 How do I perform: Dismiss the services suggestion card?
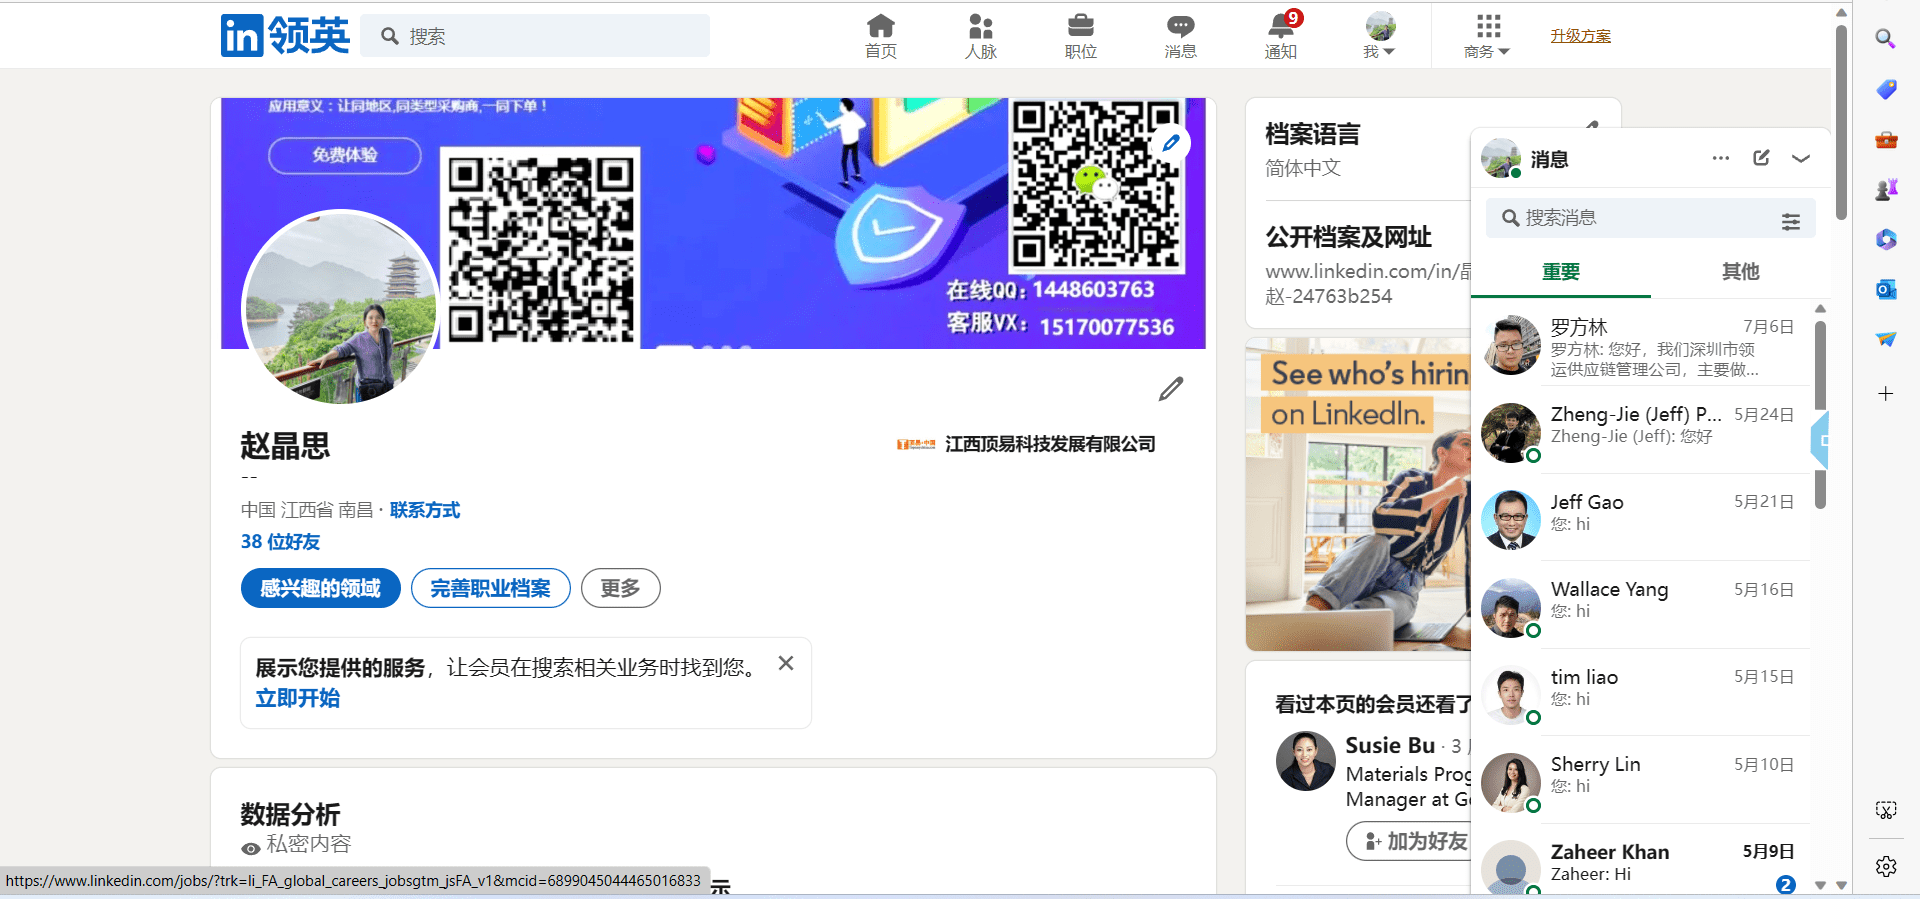click(x=786, y=663)
